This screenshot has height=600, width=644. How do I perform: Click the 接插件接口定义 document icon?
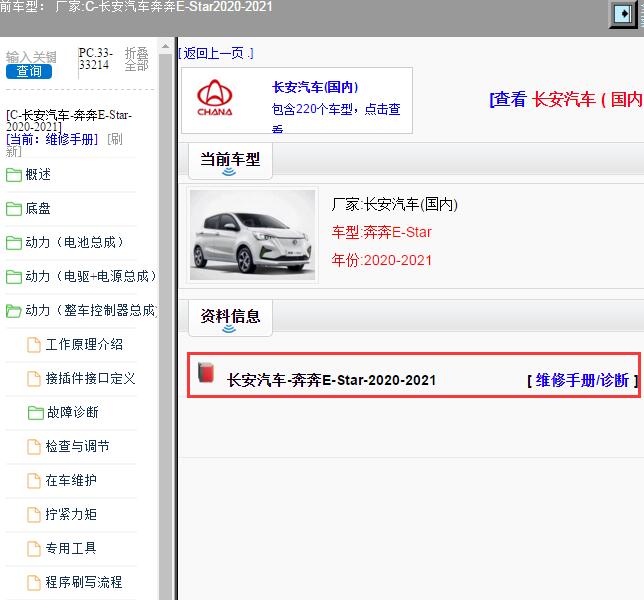(34, 379)
